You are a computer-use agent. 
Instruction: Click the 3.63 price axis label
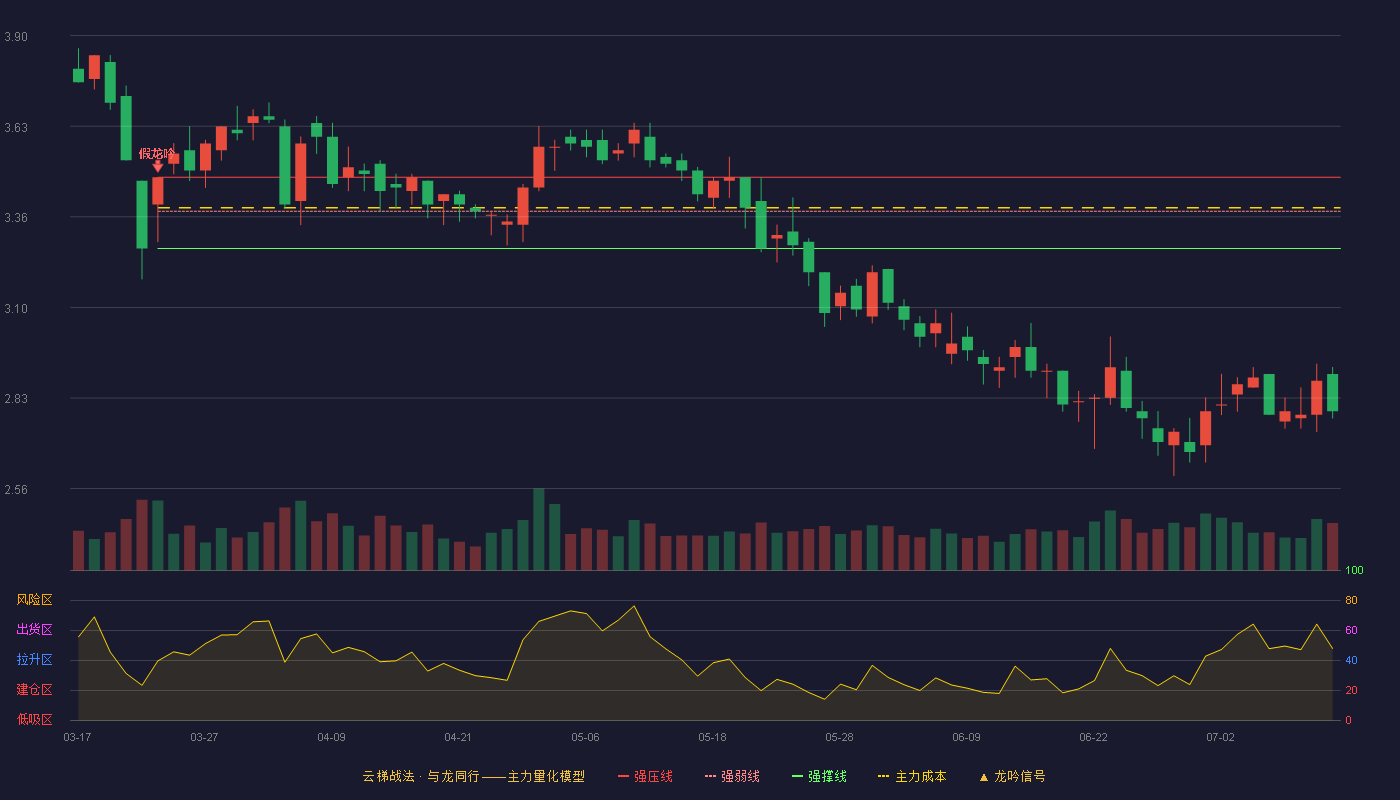coord(16,128)
